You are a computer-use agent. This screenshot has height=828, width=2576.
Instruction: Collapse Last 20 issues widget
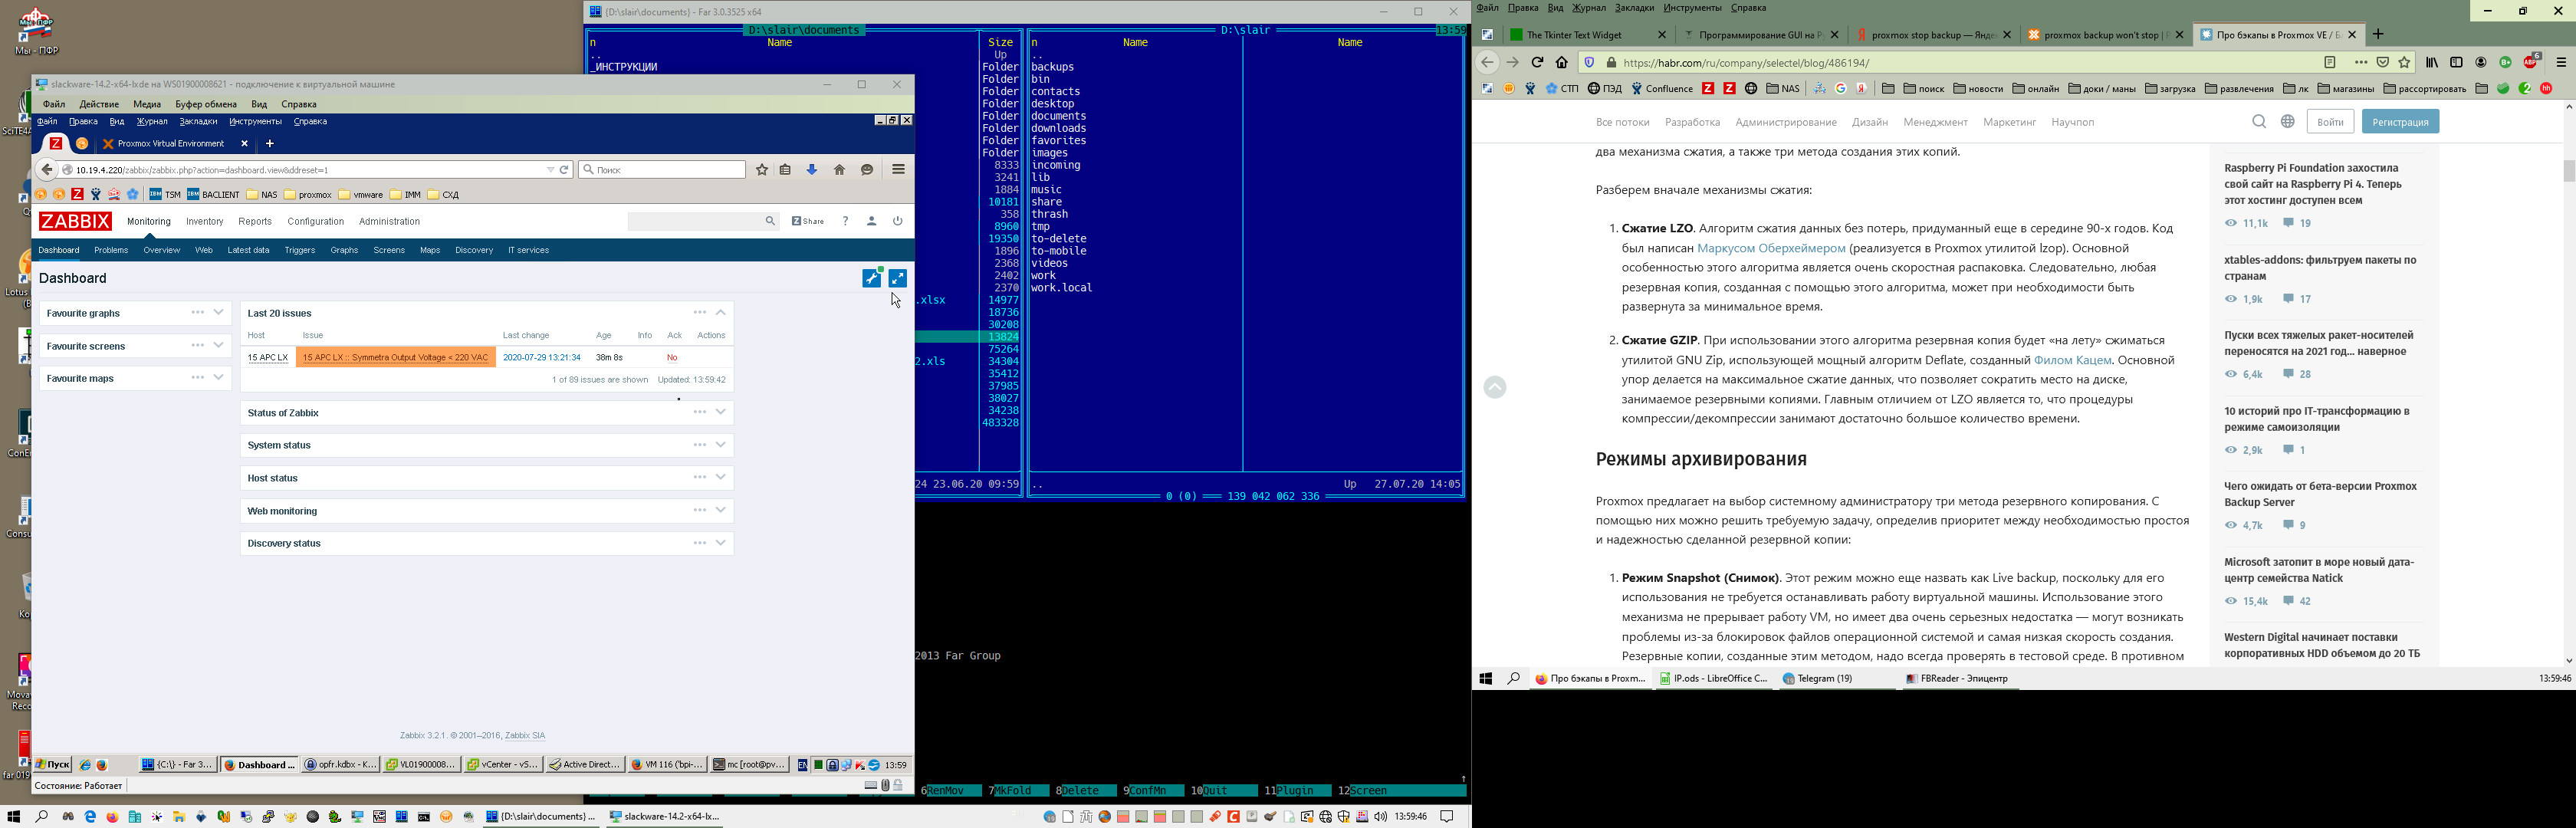721,313
